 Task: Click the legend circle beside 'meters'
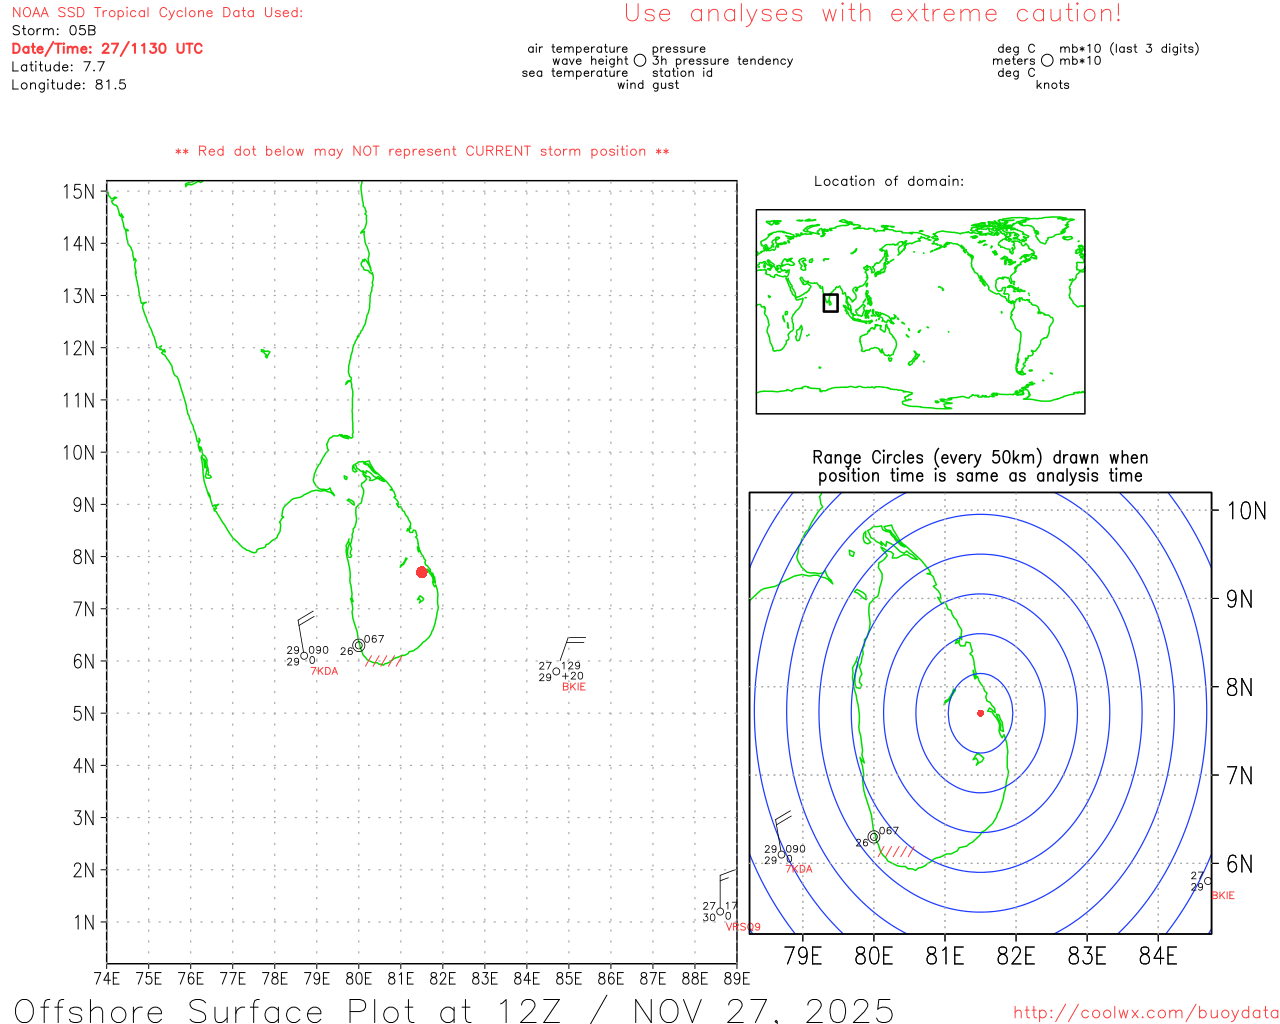point(1047,61)
